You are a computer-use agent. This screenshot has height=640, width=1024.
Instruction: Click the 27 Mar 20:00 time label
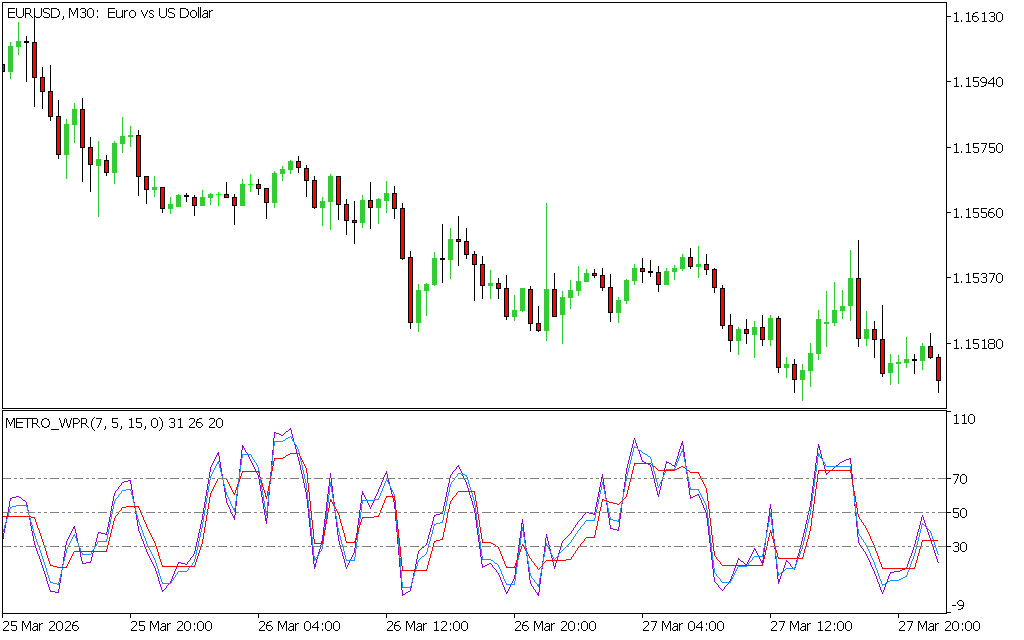click(x=937, y=626)
